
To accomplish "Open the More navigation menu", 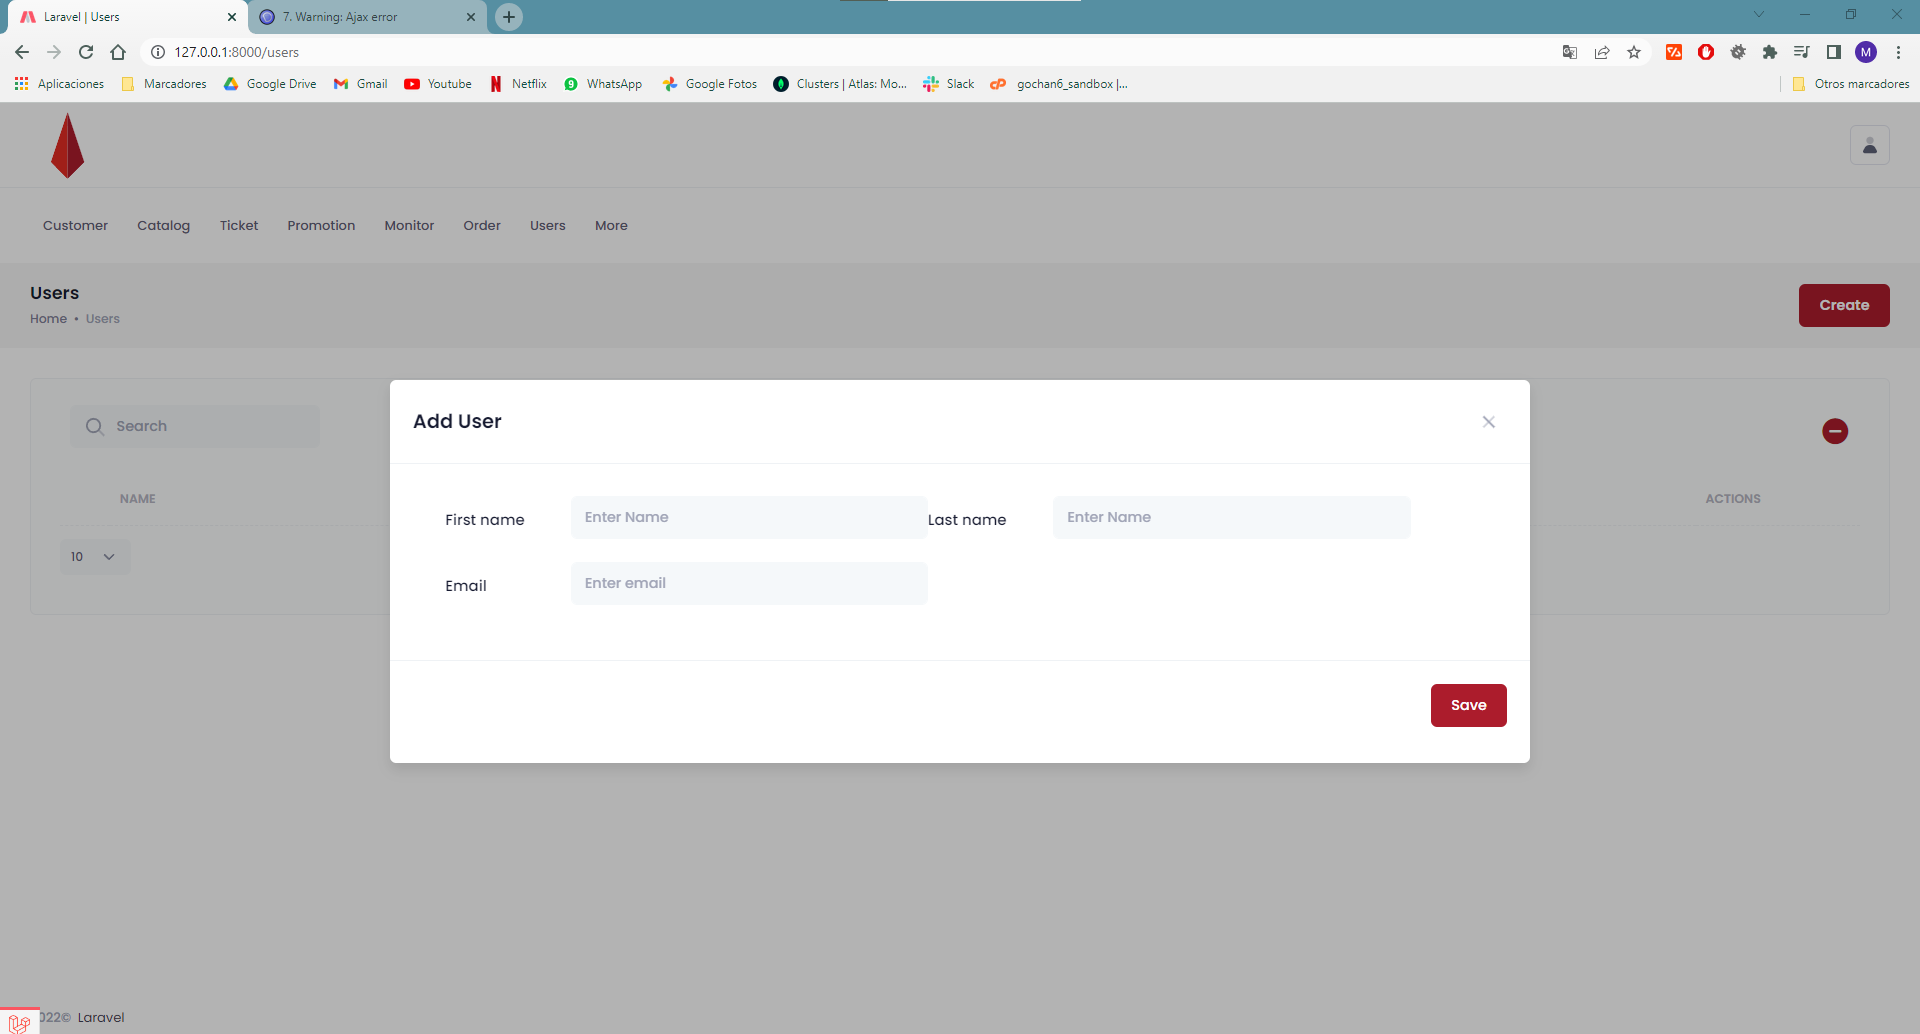I will click(x=611, y=226).
